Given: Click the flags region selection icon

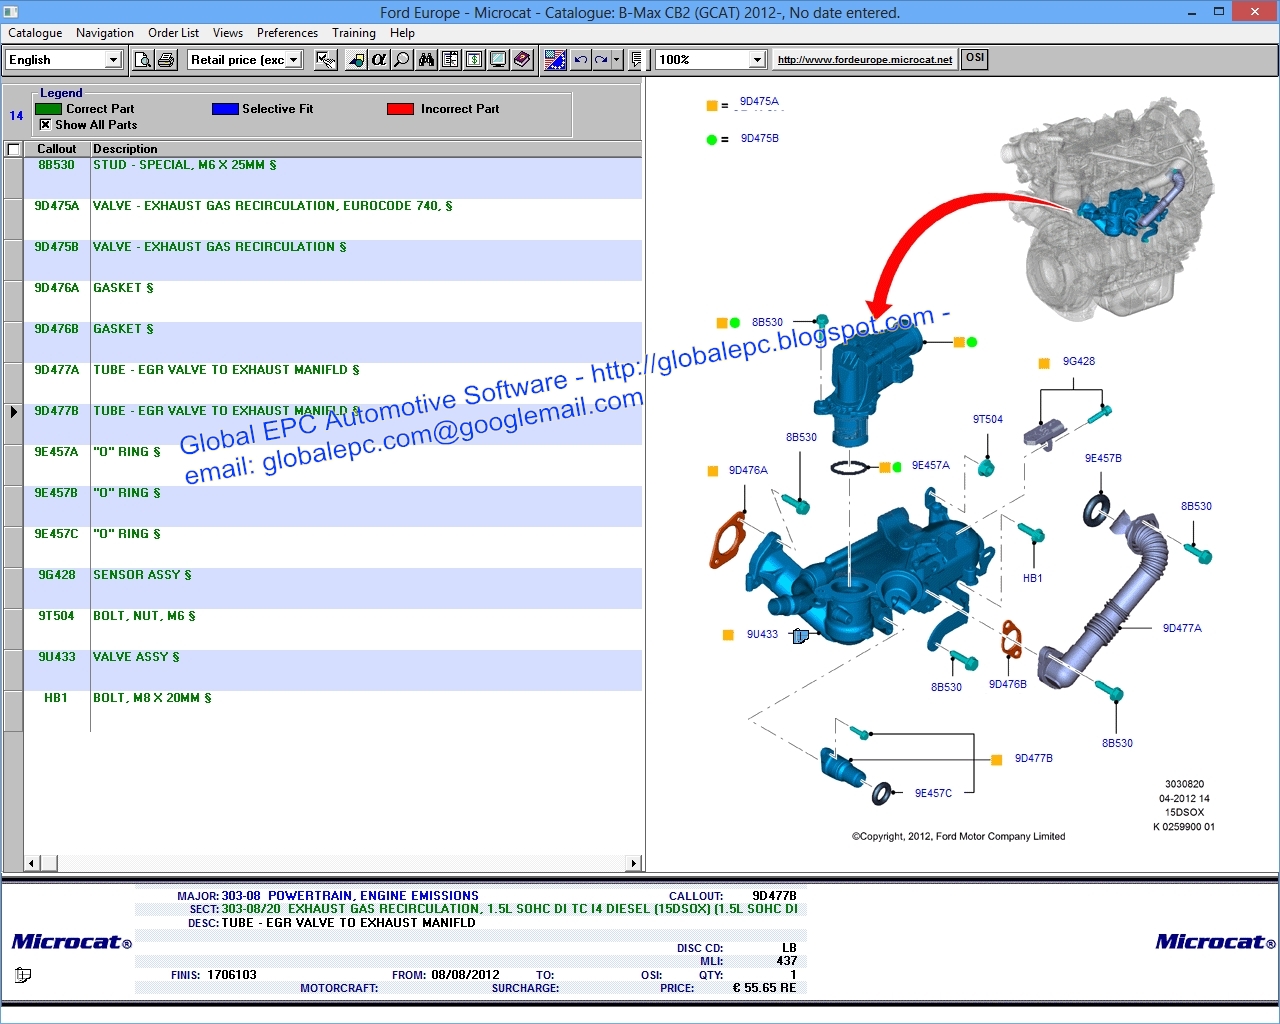Looking at the screenshot, I should coord(555,59).
